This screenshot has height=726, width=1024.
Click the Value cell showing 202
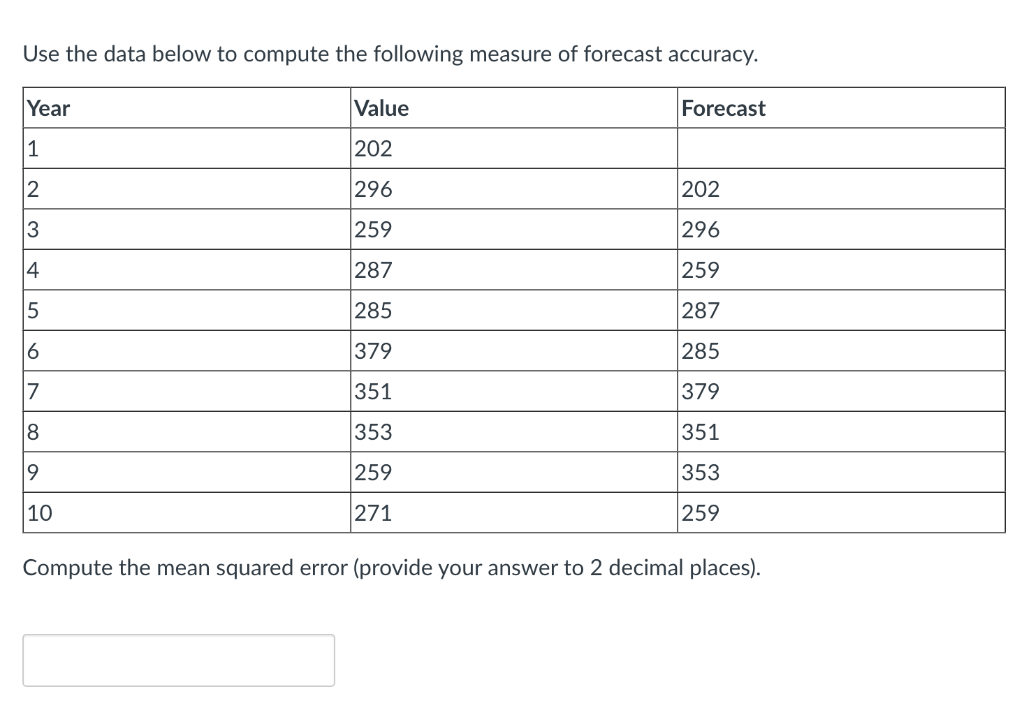point(371,148)
